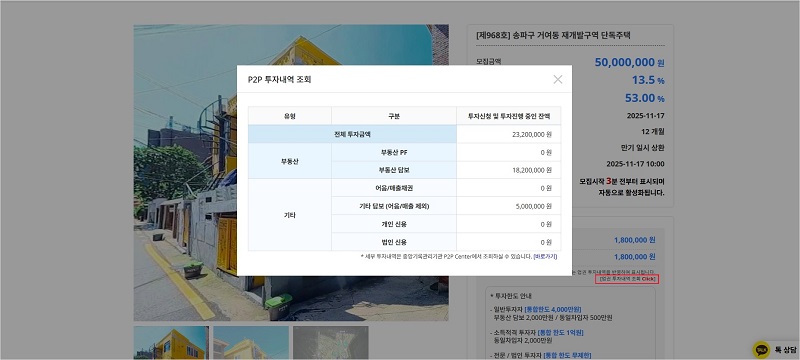Select the first yellow house thumbnail
The image size is (800, 360).
click(x=171, y=343)
